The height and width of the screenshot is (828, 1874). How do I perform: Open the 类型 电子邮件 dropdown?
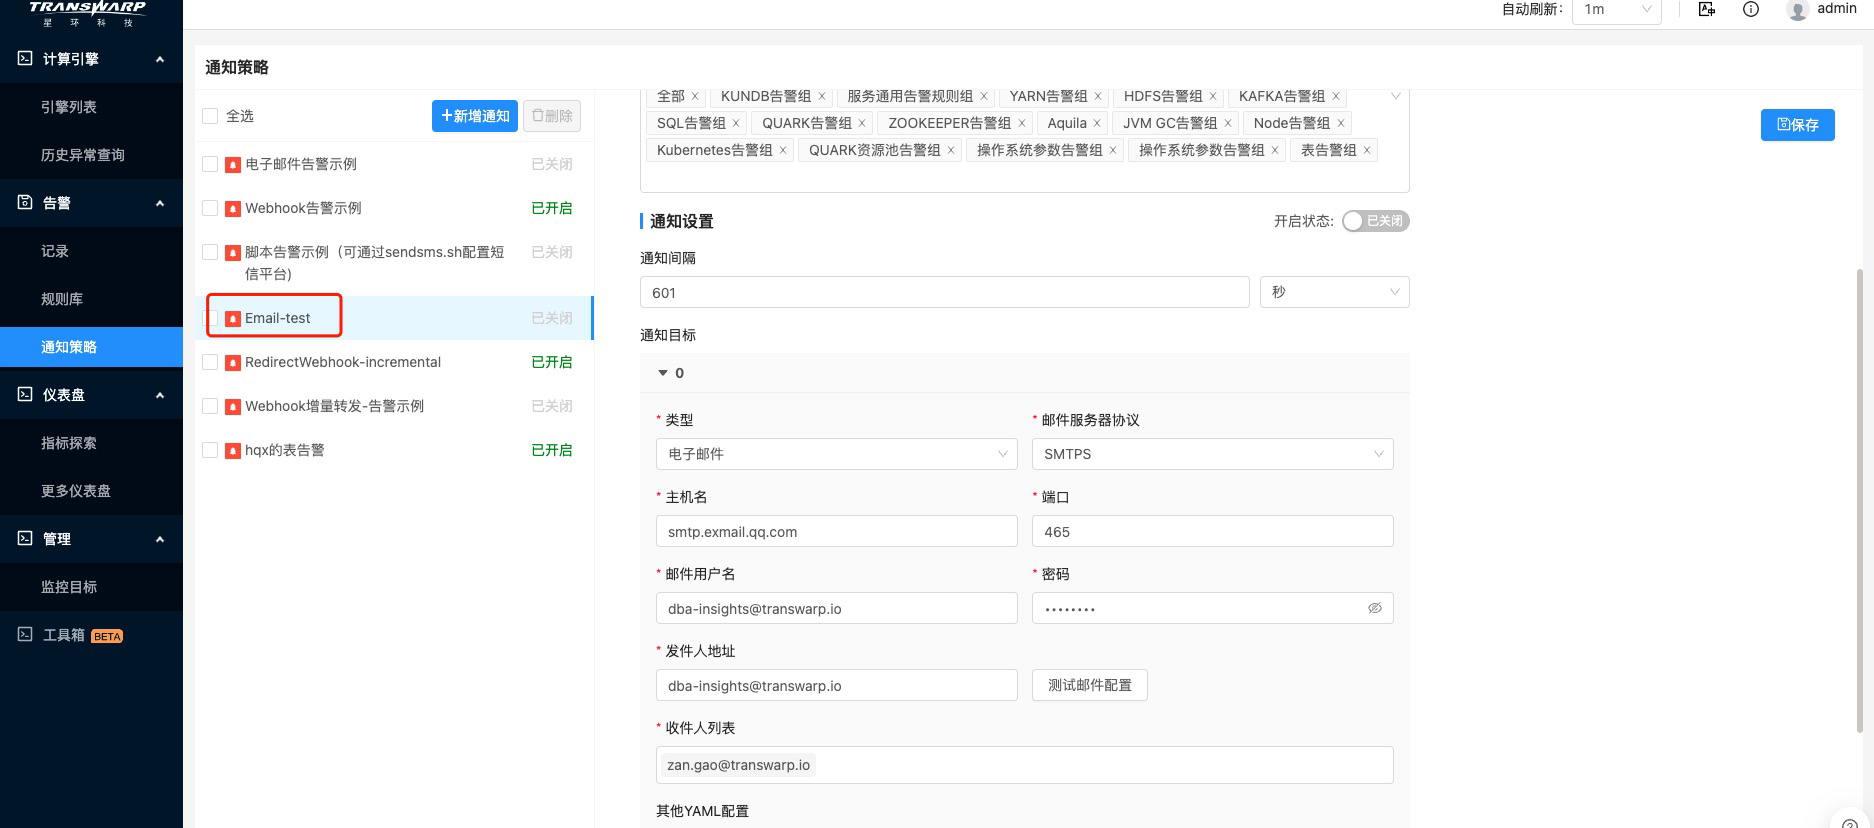coord(836,454)
